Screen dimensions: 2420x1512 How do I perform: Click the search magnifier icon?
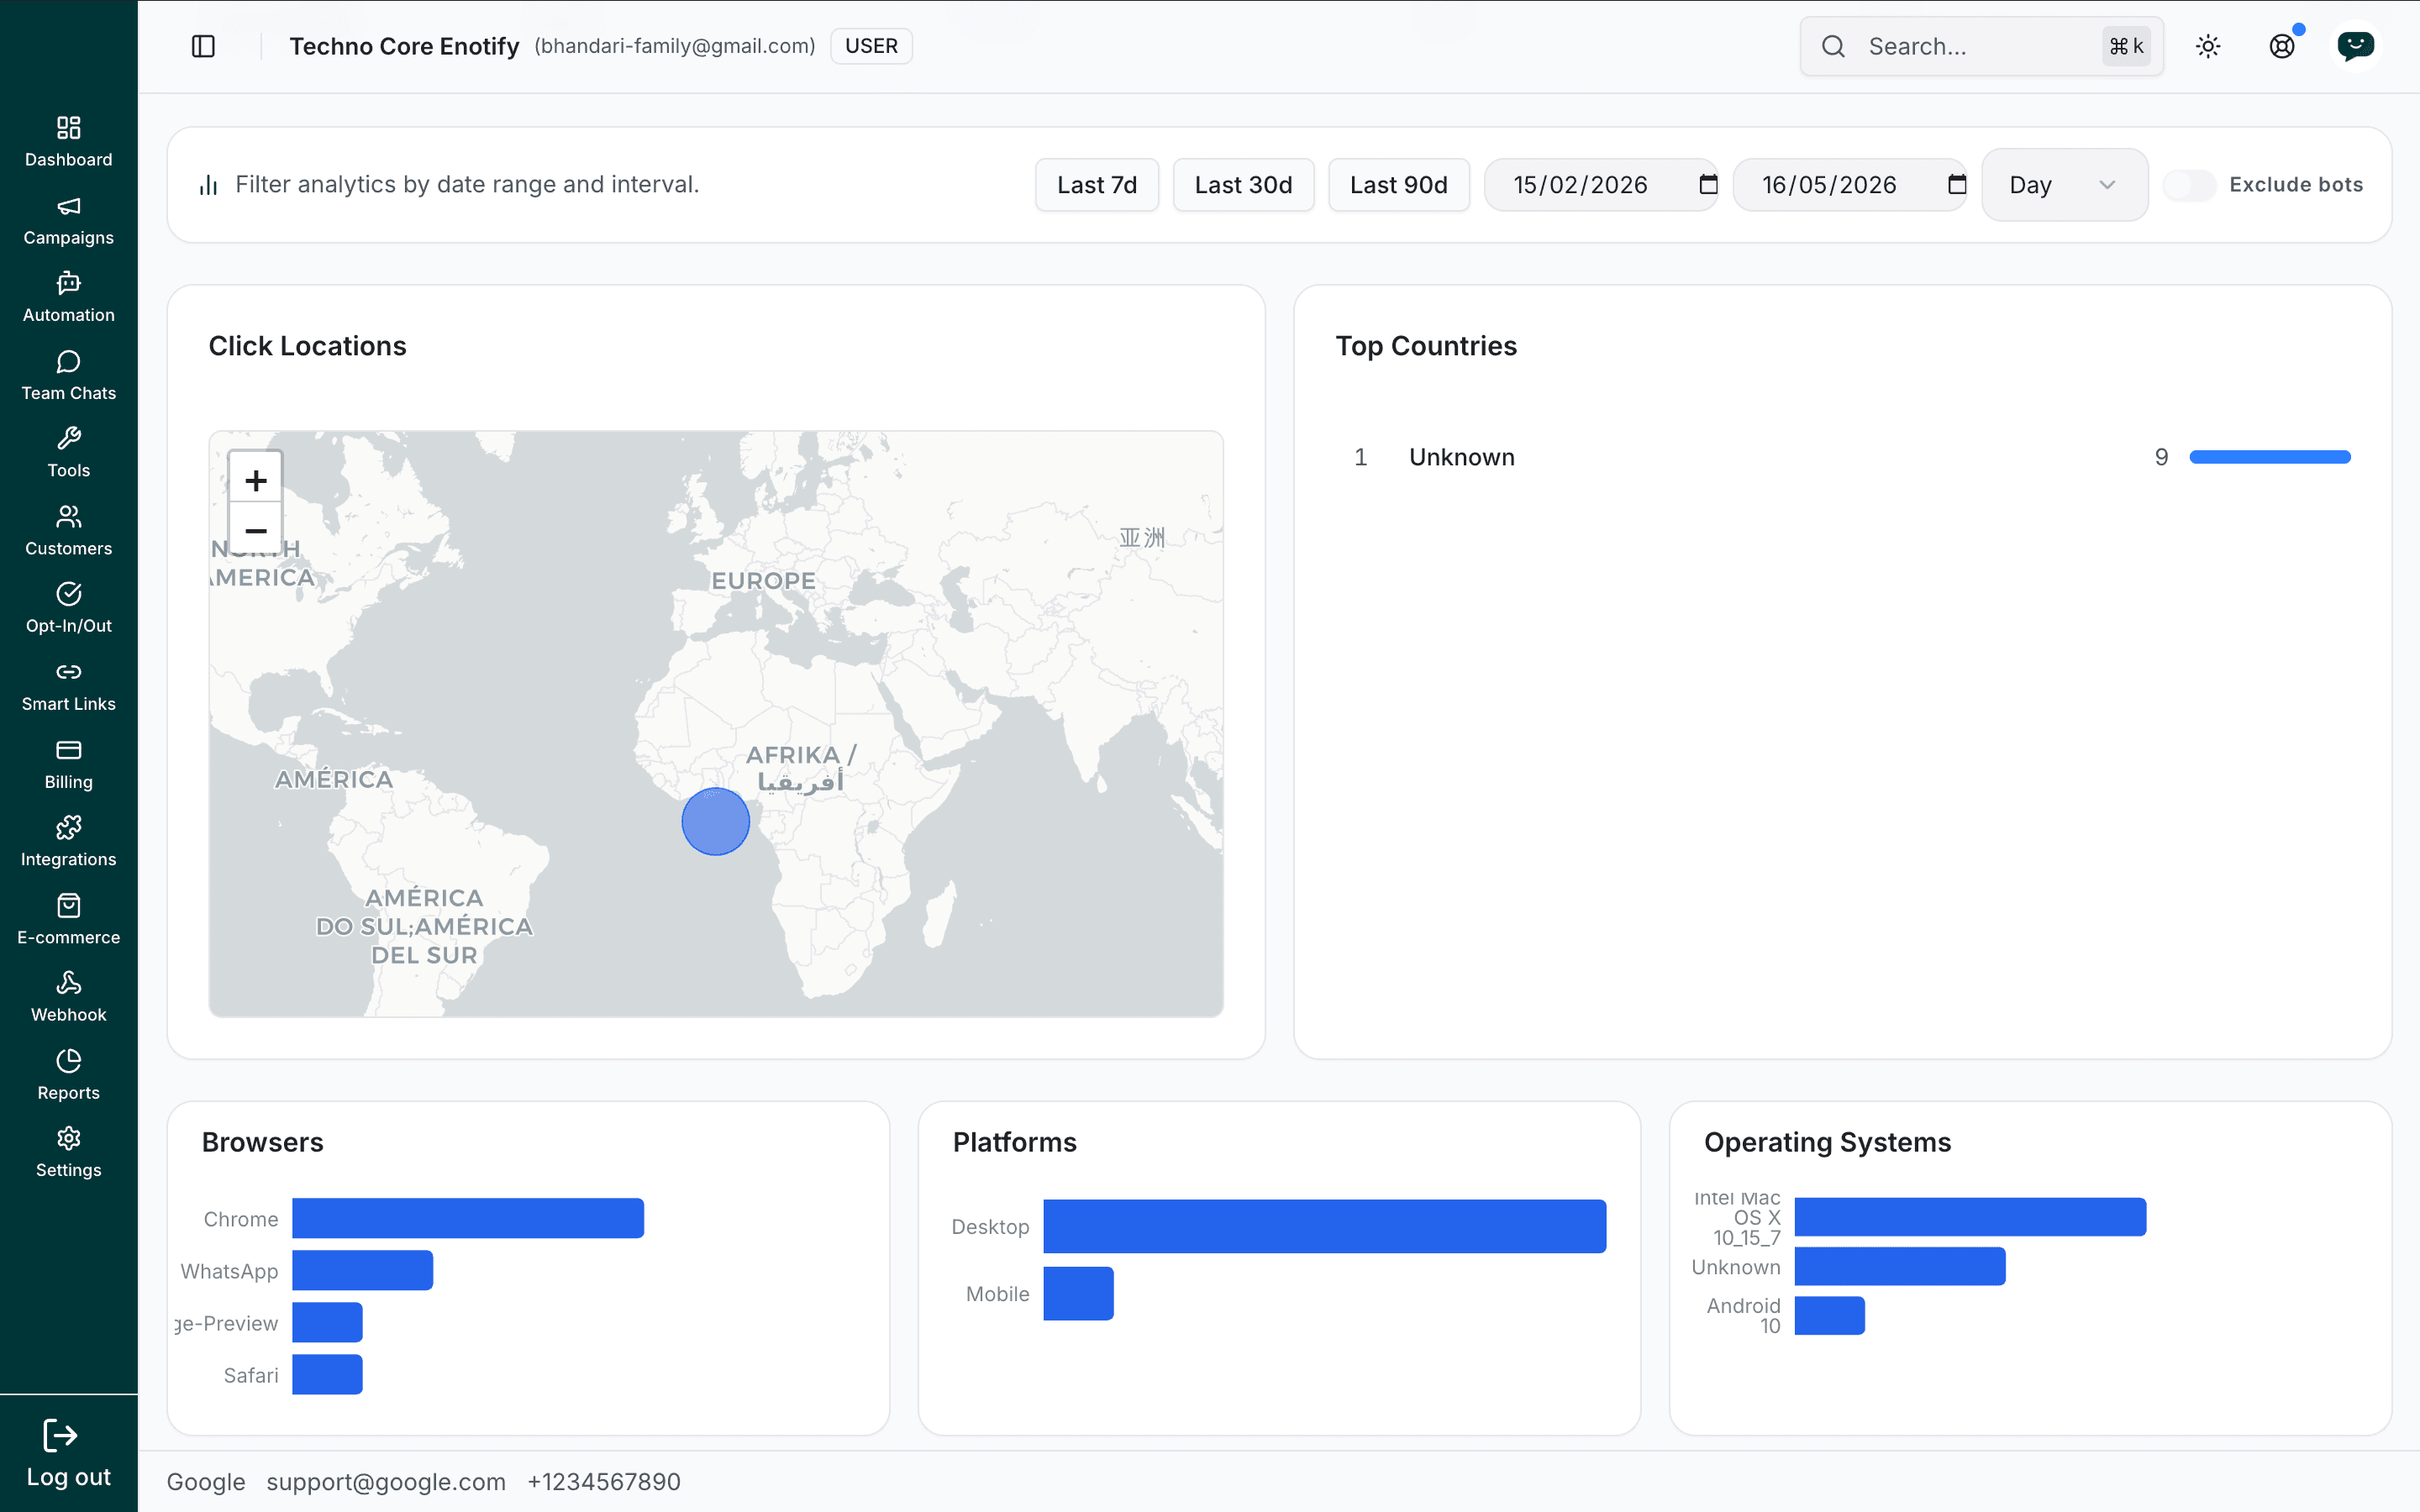(x=1833, y=46)
